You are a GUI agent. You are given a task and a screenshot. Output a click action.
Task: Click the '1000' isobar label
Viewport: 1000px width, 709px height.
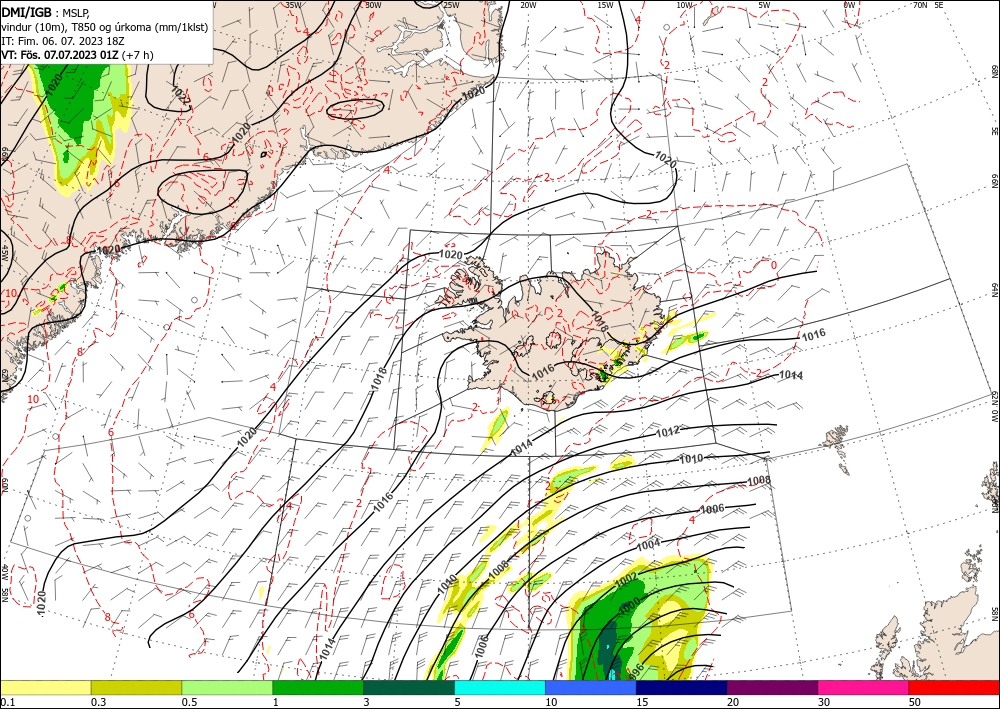click(x=629, y=606)
